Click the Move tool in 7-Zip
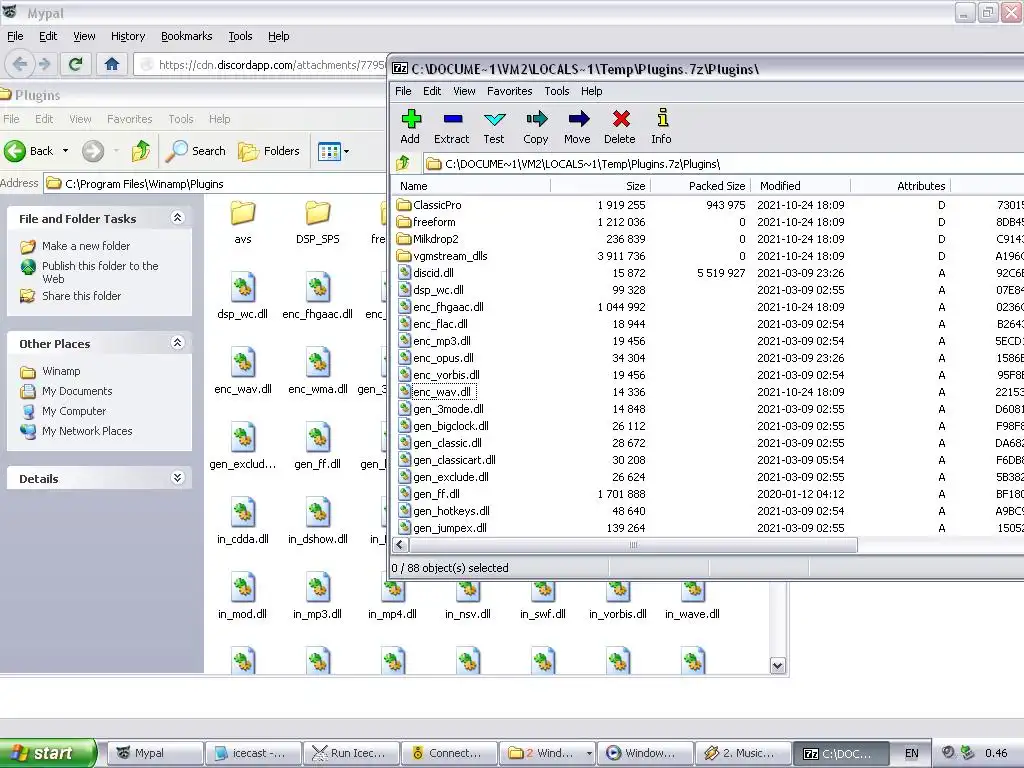 coord(577,127)
